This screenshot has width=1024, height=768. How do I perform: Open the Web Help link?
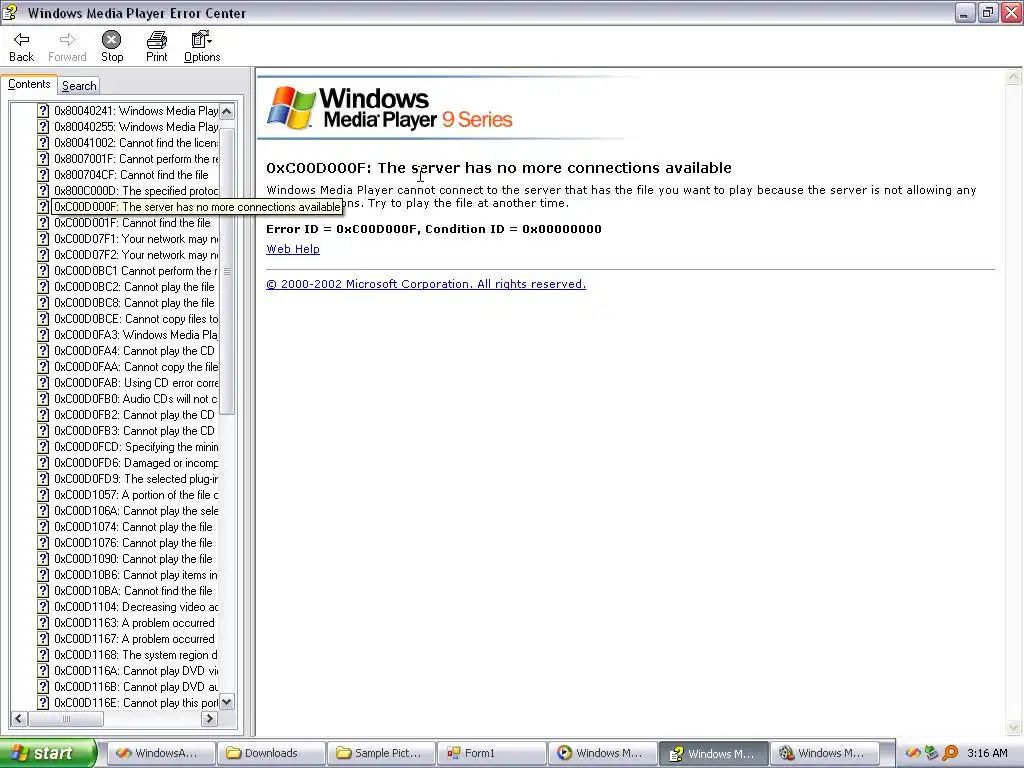coord(293,249)
